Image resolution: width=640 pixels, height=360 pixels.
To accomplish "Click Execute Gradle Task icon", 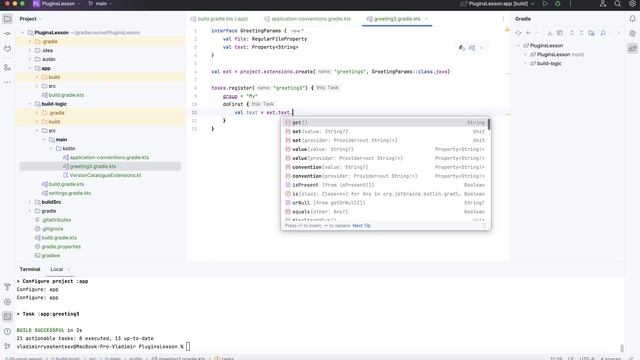I will point(560,33).
